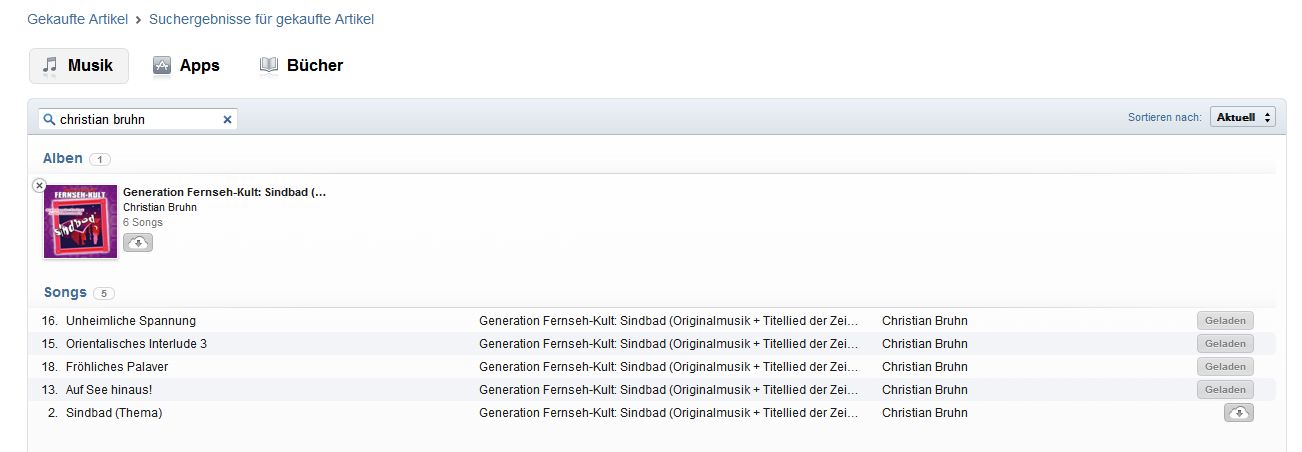Image resolution: width=1302 pixels, height=452 pixels.
Task: Click the Suchergebnisse für gekaufte Artikel breadcrumb
Action: [x=262, y=19]
